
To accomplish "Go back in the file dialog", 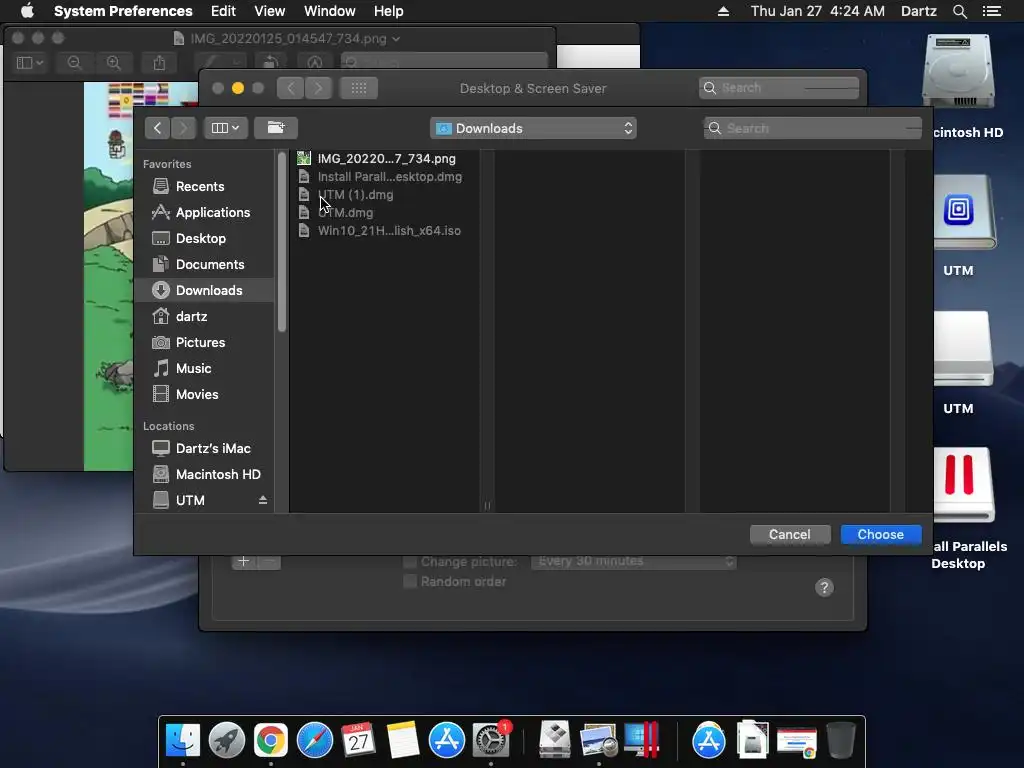I will 157,128.
